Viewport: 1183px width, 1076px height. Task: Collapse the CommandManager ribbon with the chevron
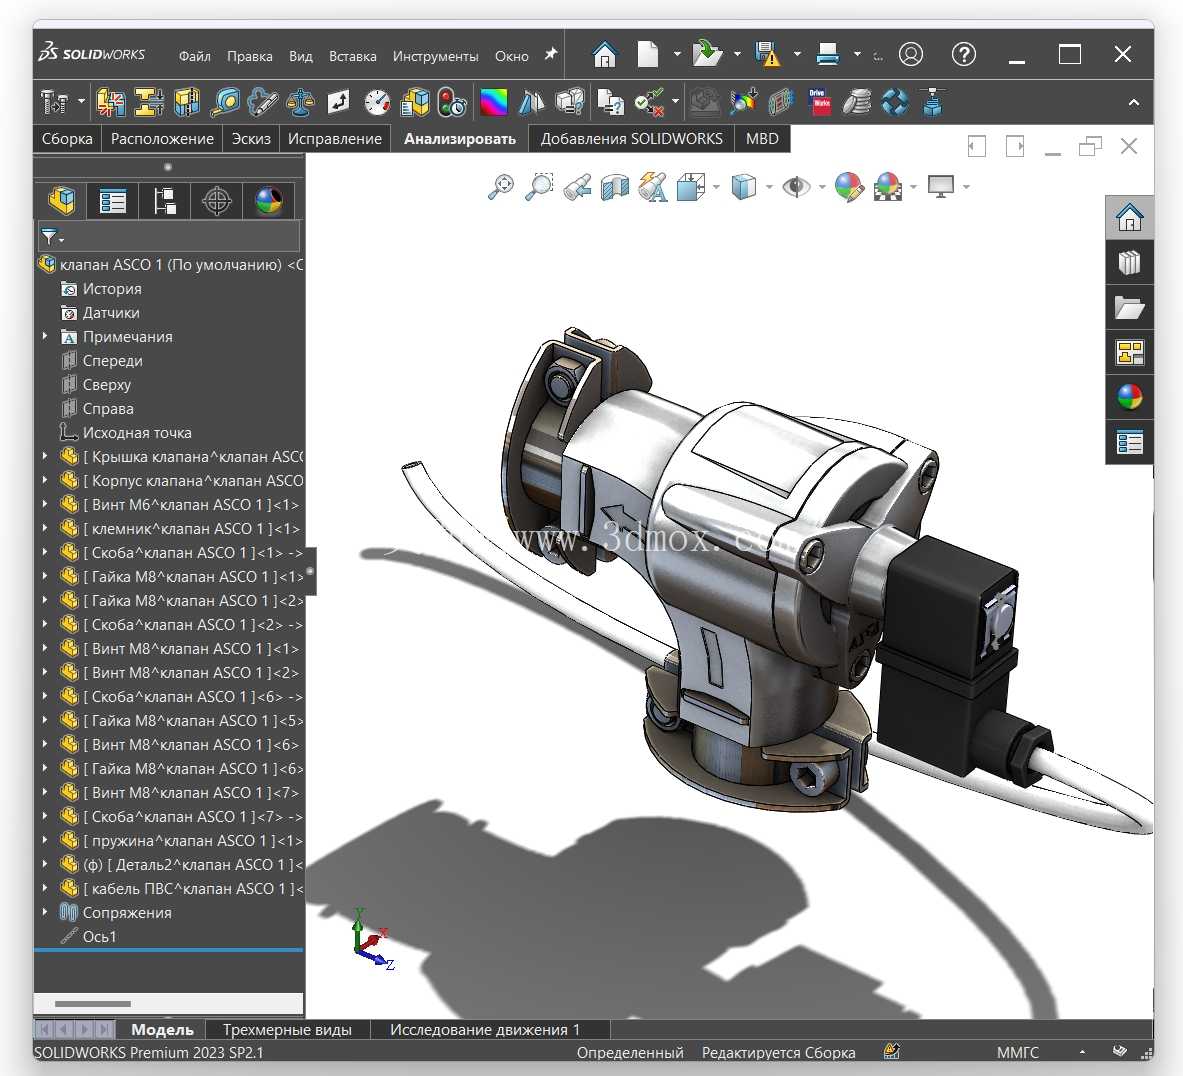[x=1133, y=103]
